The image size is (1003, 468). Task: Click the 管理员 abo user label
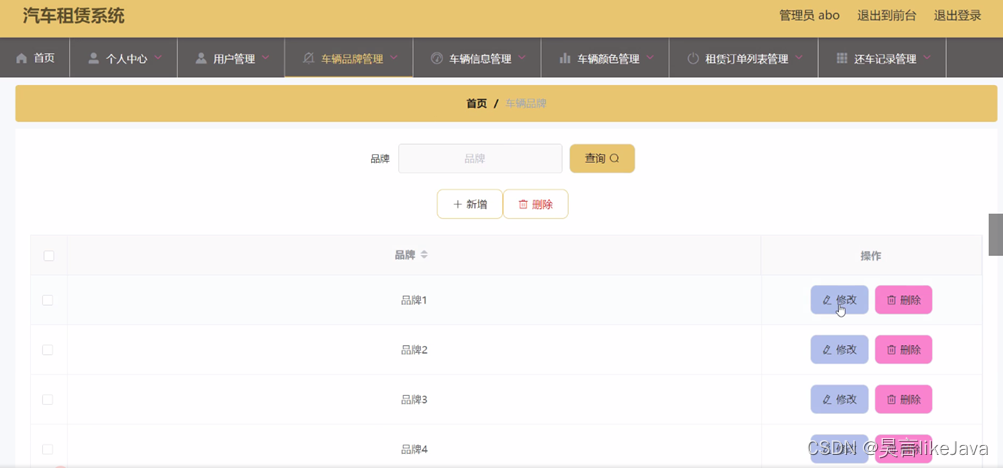point(809,16)
